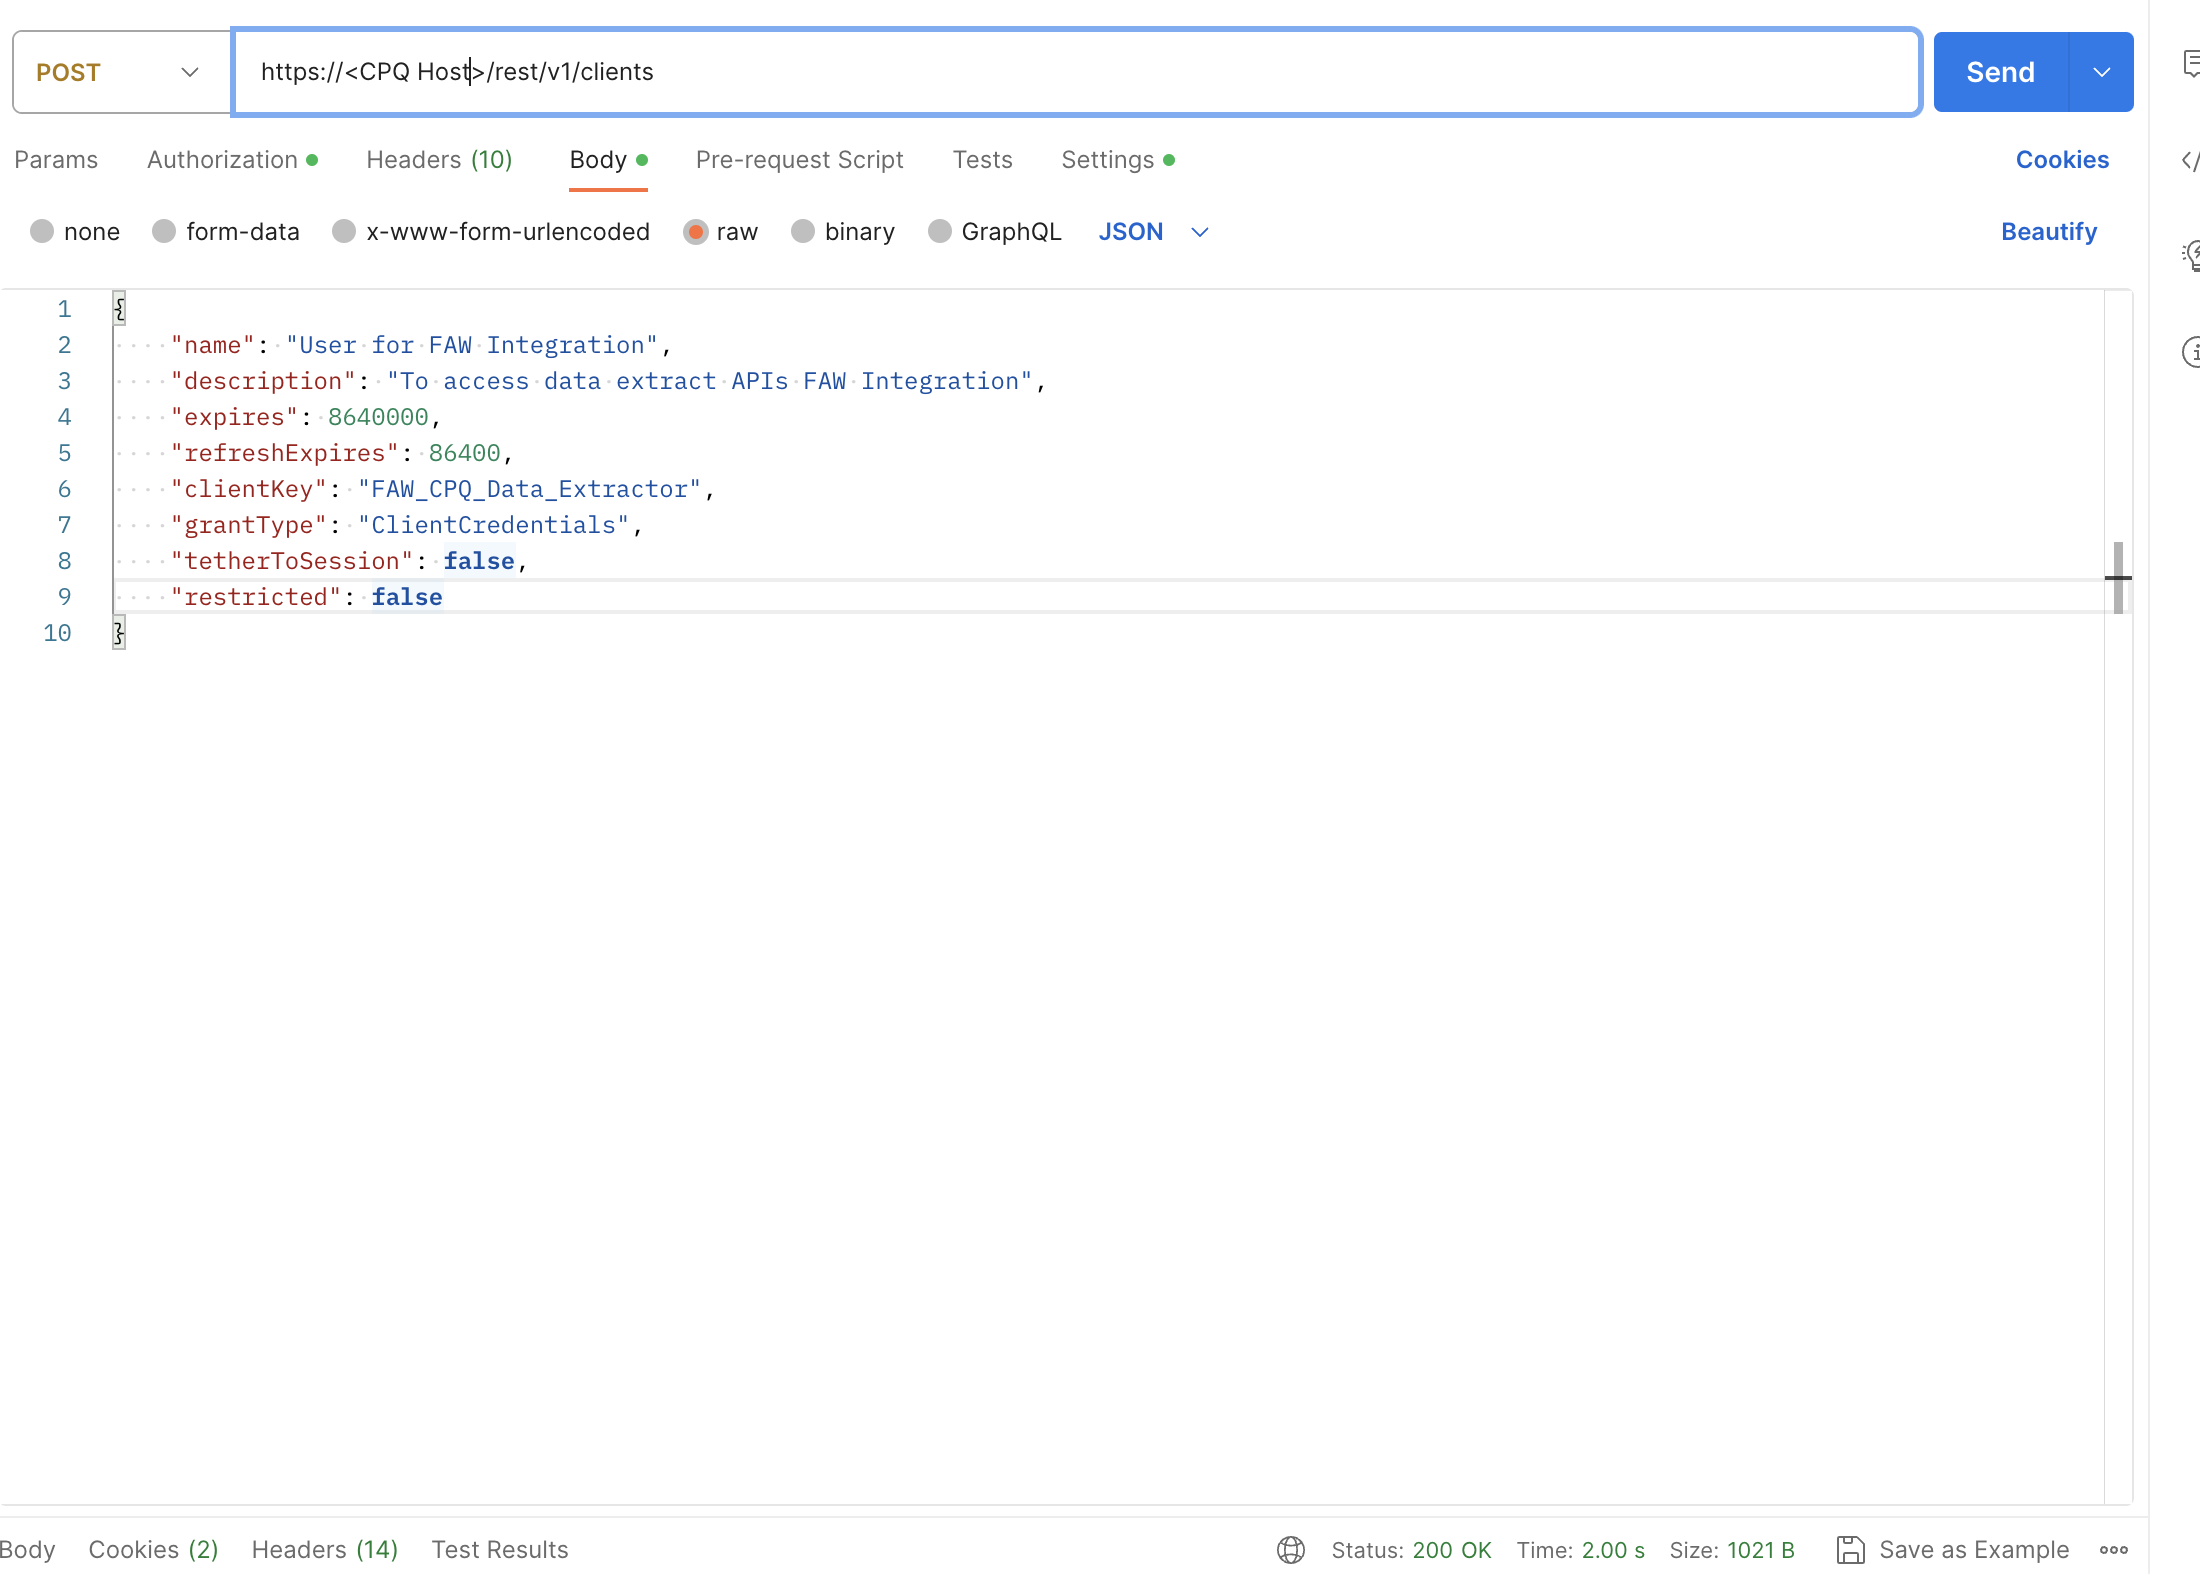The height and width of the screenshot is (1574, 2200).
Task: Choose the binary body type
Action: [803, 232]
